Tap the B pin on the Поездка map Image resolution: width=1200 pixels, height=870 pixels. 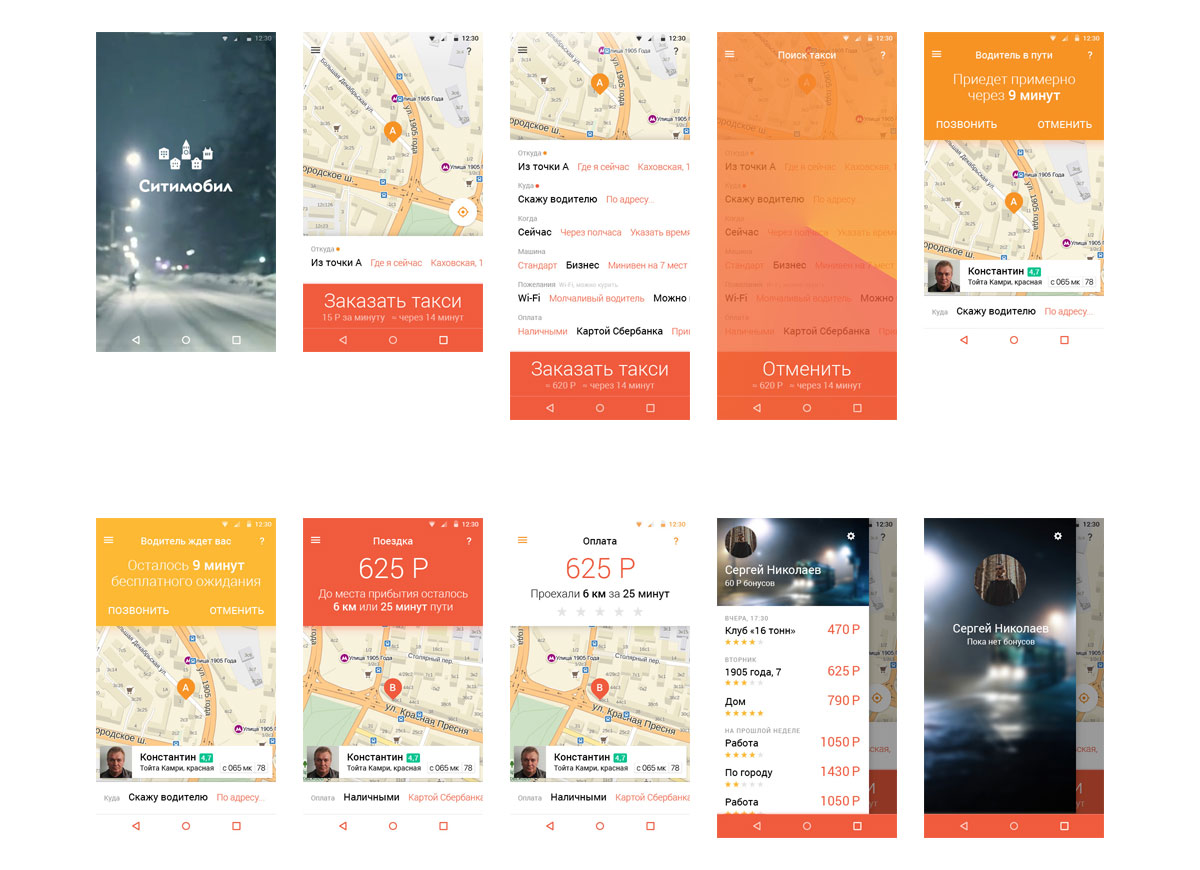[392, 688]
